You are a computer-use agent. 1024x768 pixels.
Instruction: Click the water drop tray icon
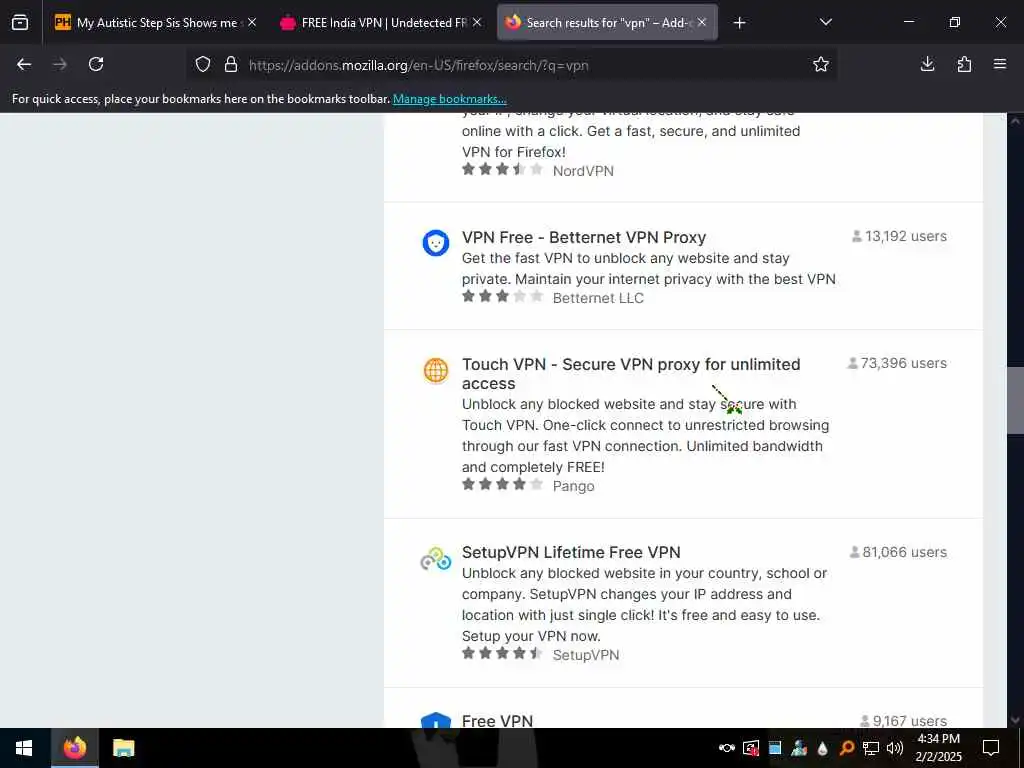823,748
